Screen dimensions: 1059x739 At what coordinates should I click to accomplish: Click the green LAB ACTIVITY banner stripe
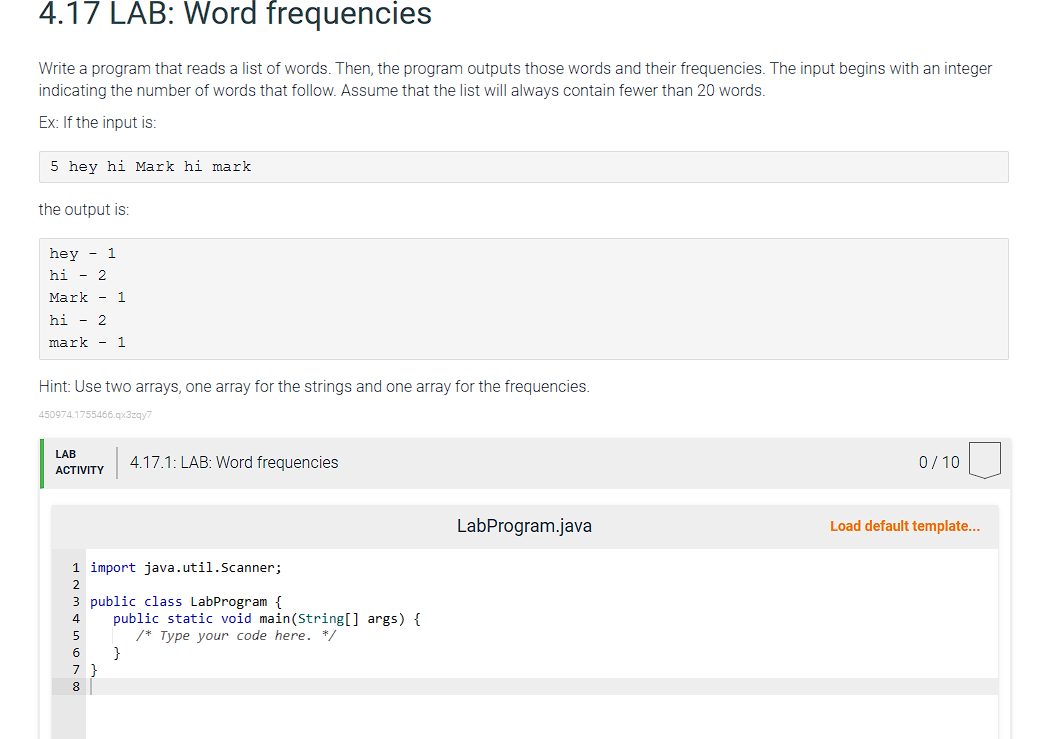40,462
